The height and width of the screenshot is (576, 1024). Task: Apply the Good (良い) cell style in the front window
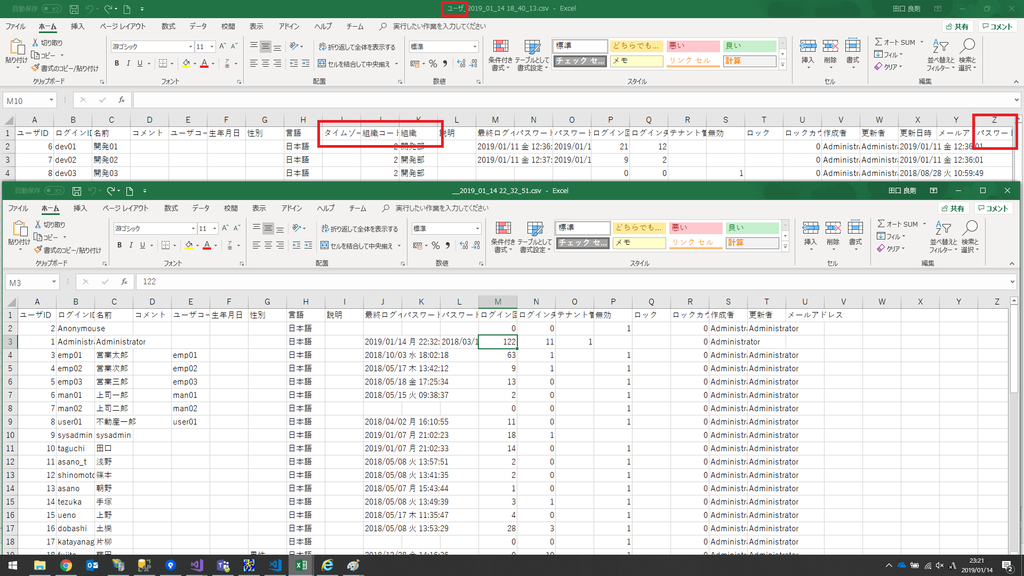752,227
